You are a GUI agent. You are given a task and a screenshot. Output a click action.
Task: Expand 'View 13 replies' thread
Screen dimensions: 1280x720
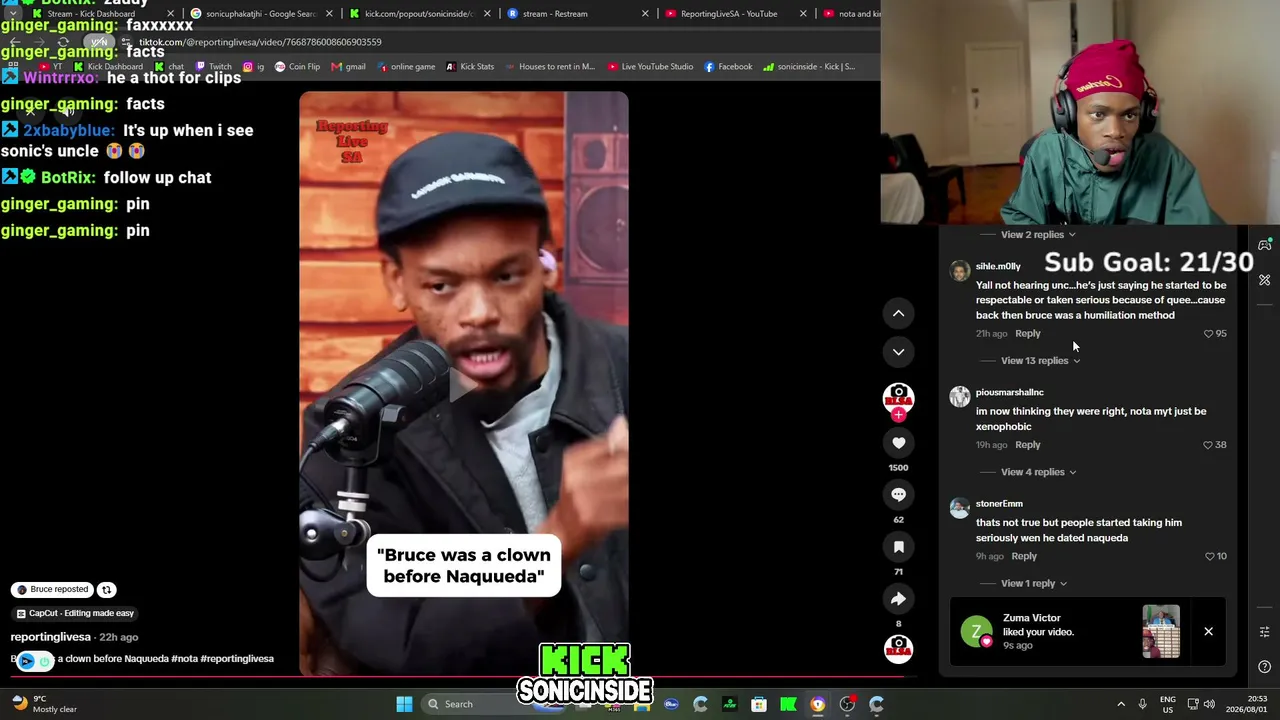tap(1041, 361)
